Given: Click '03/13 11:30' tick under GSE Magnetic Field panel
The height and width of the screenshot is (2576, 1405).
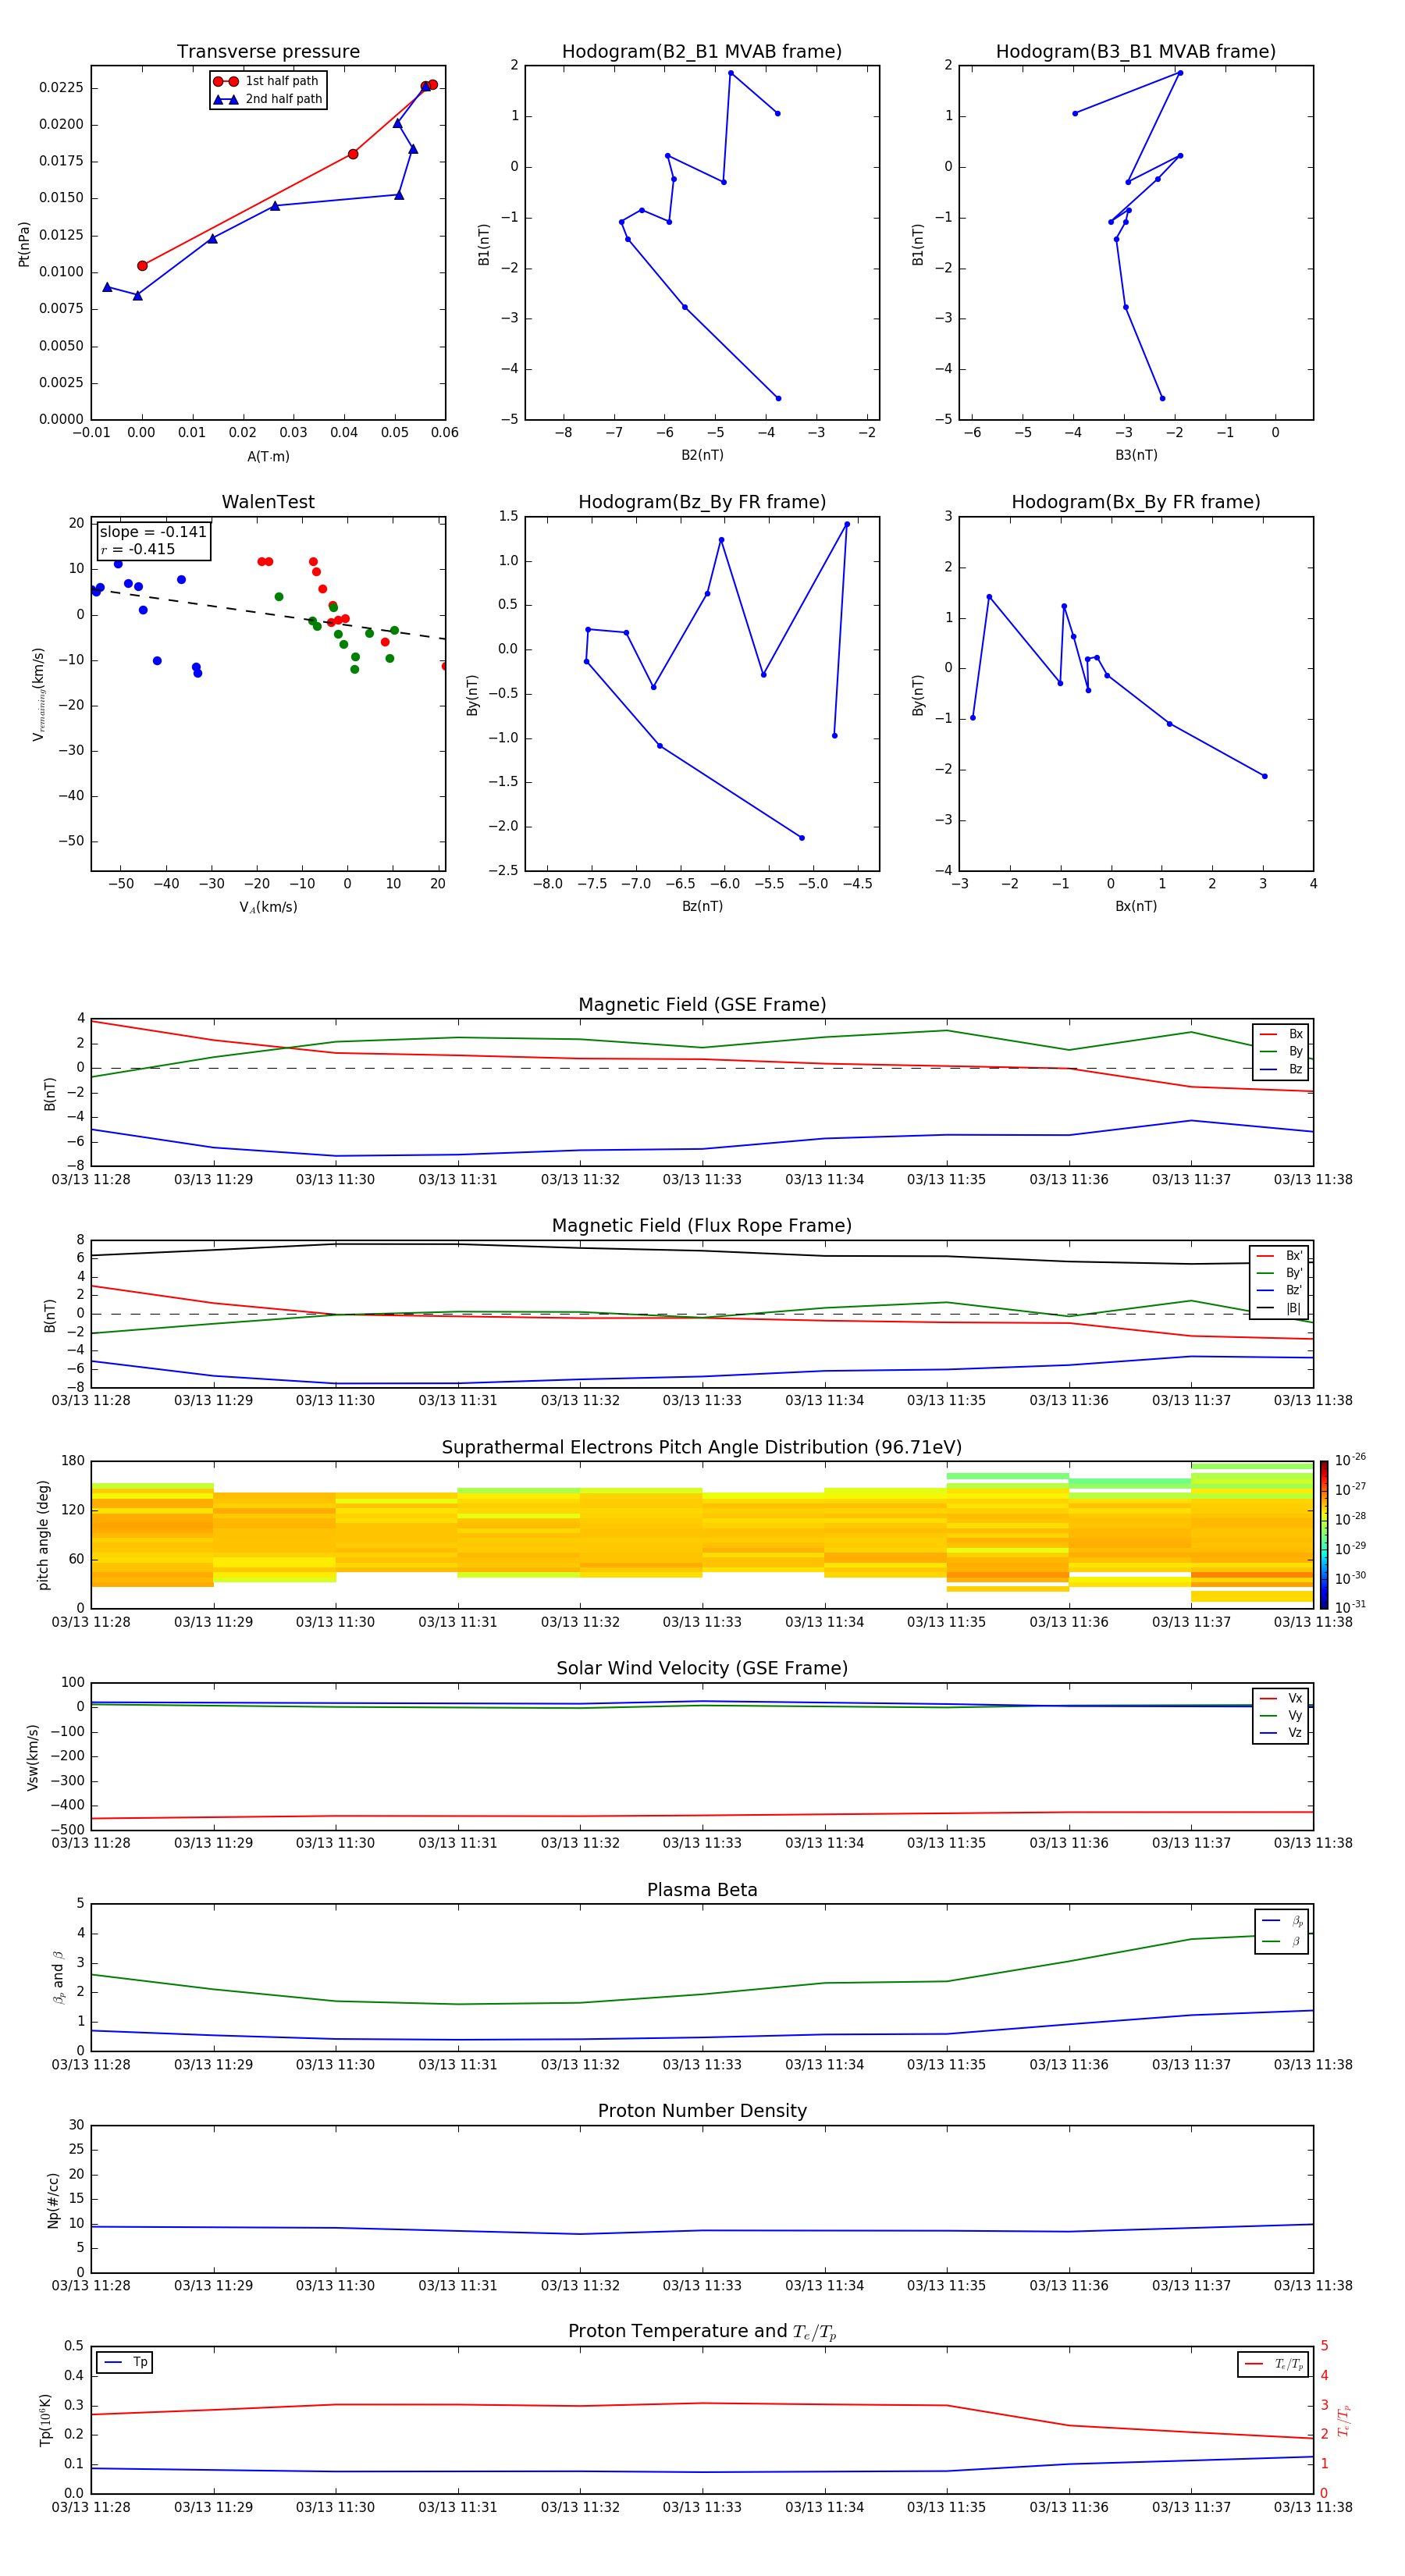Looking at the screenshot, I should (x=335, y=1179).
